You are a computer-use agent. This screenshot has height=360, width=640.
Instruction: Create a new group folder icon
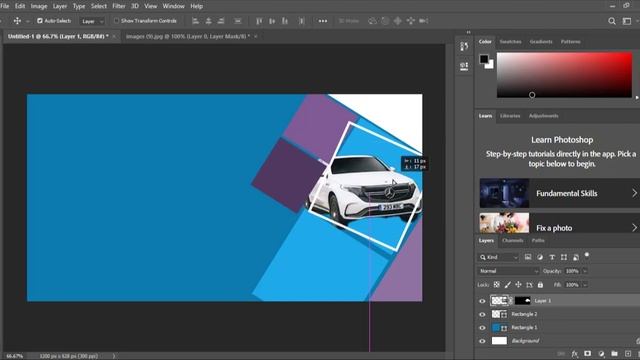coord(614,354)
